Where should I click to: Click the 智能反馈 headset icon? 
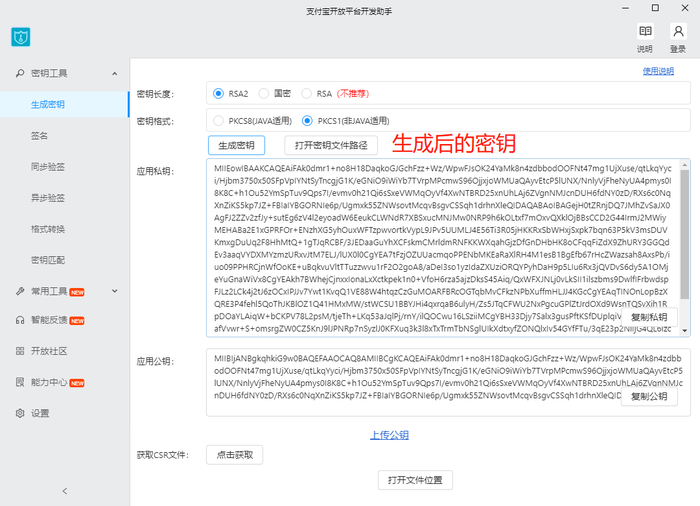20,320
